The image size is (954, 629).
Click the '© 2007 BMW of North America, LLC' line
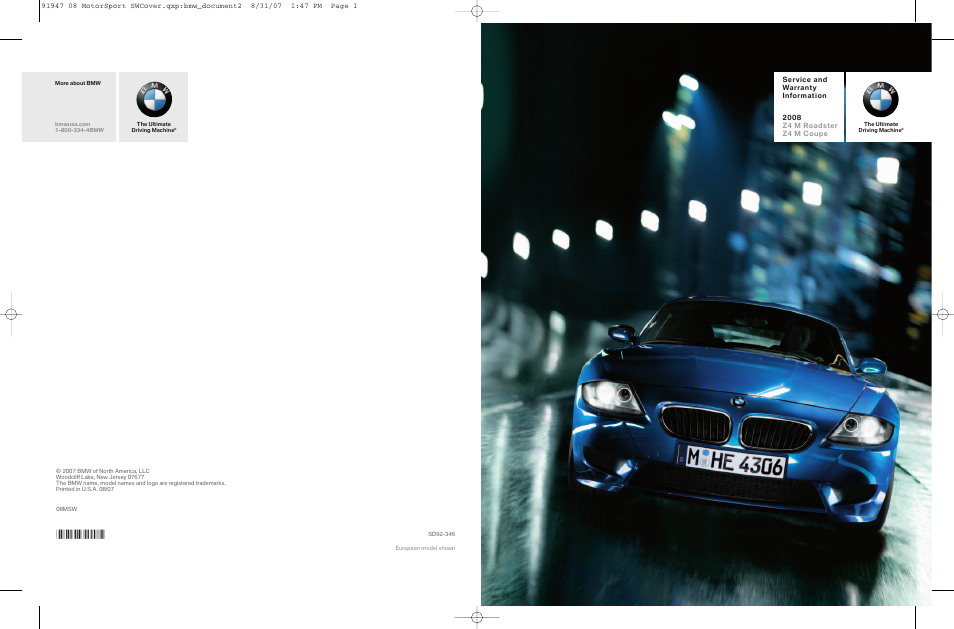tap(102, 471)
